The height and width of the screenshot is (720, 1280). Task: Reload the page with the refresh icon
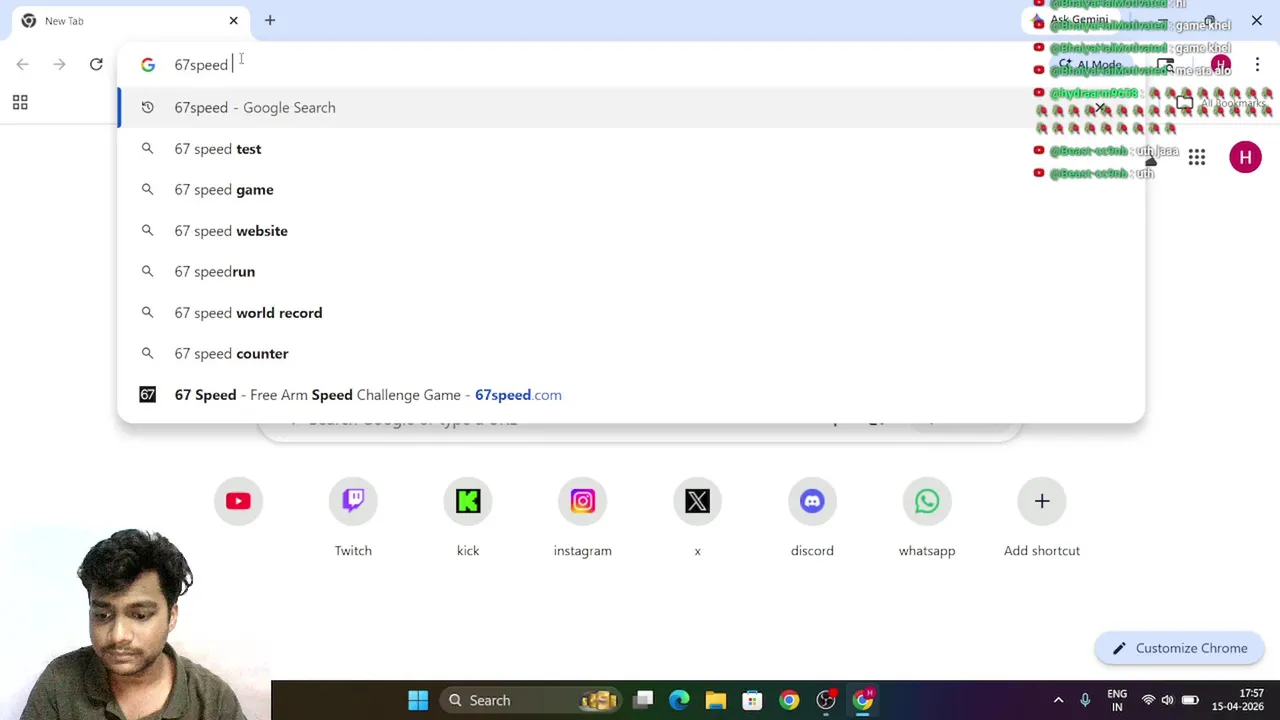point(96,64)
